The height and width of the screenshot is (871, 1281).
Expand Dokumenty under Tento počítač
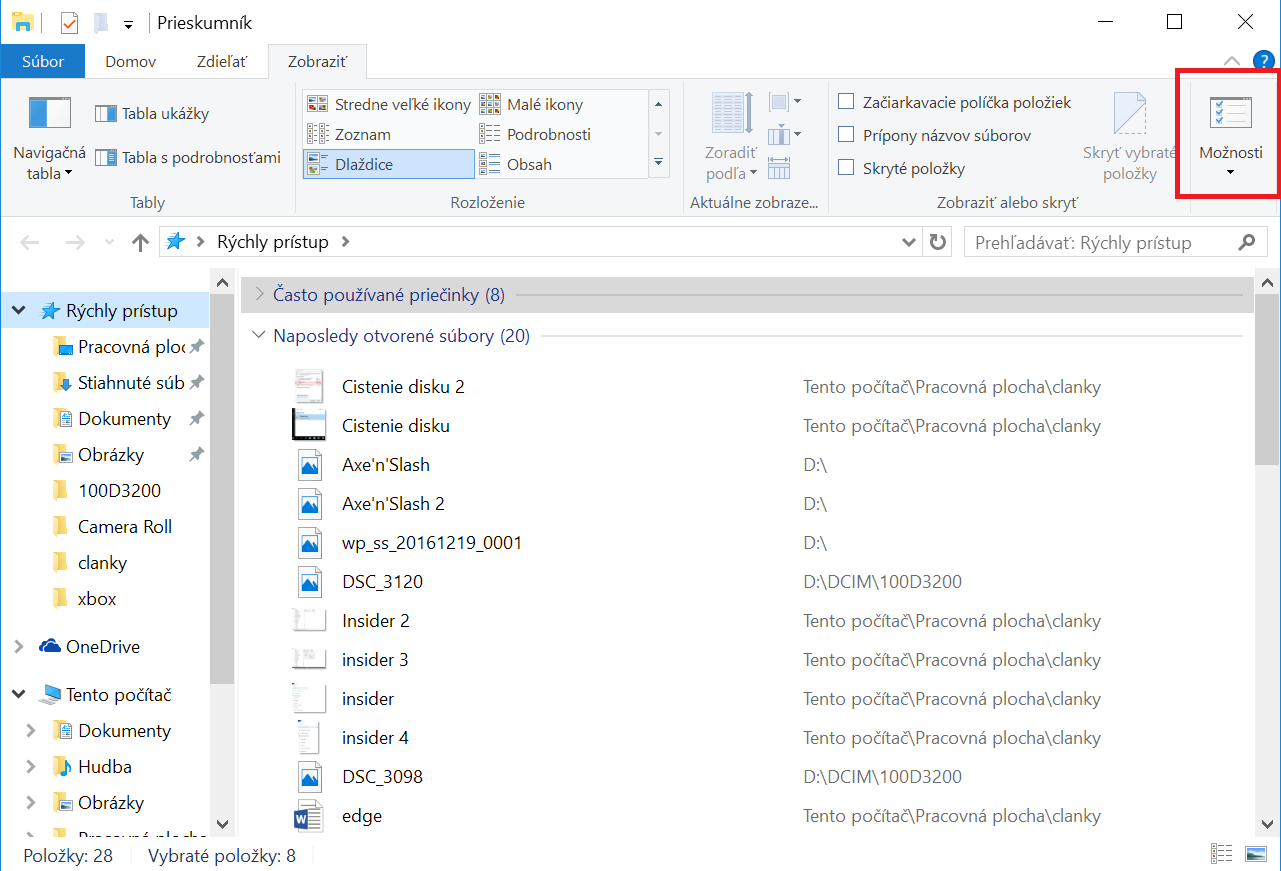(31, 731)
